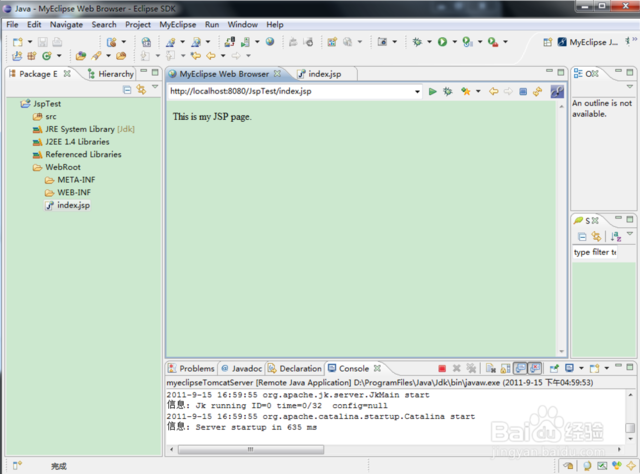Open Outline view menu triangle
Viewport: 640px width, 474px height.
point(630,87)
